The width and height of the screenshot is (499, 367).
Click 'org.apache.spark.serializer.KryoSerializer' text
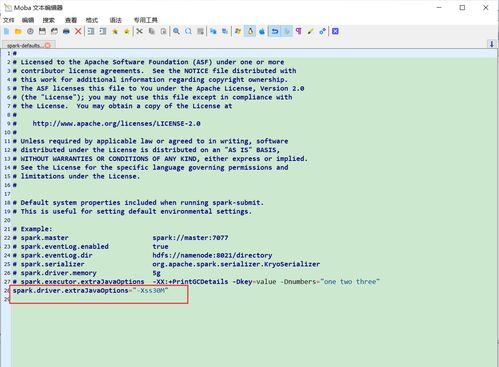236,264
